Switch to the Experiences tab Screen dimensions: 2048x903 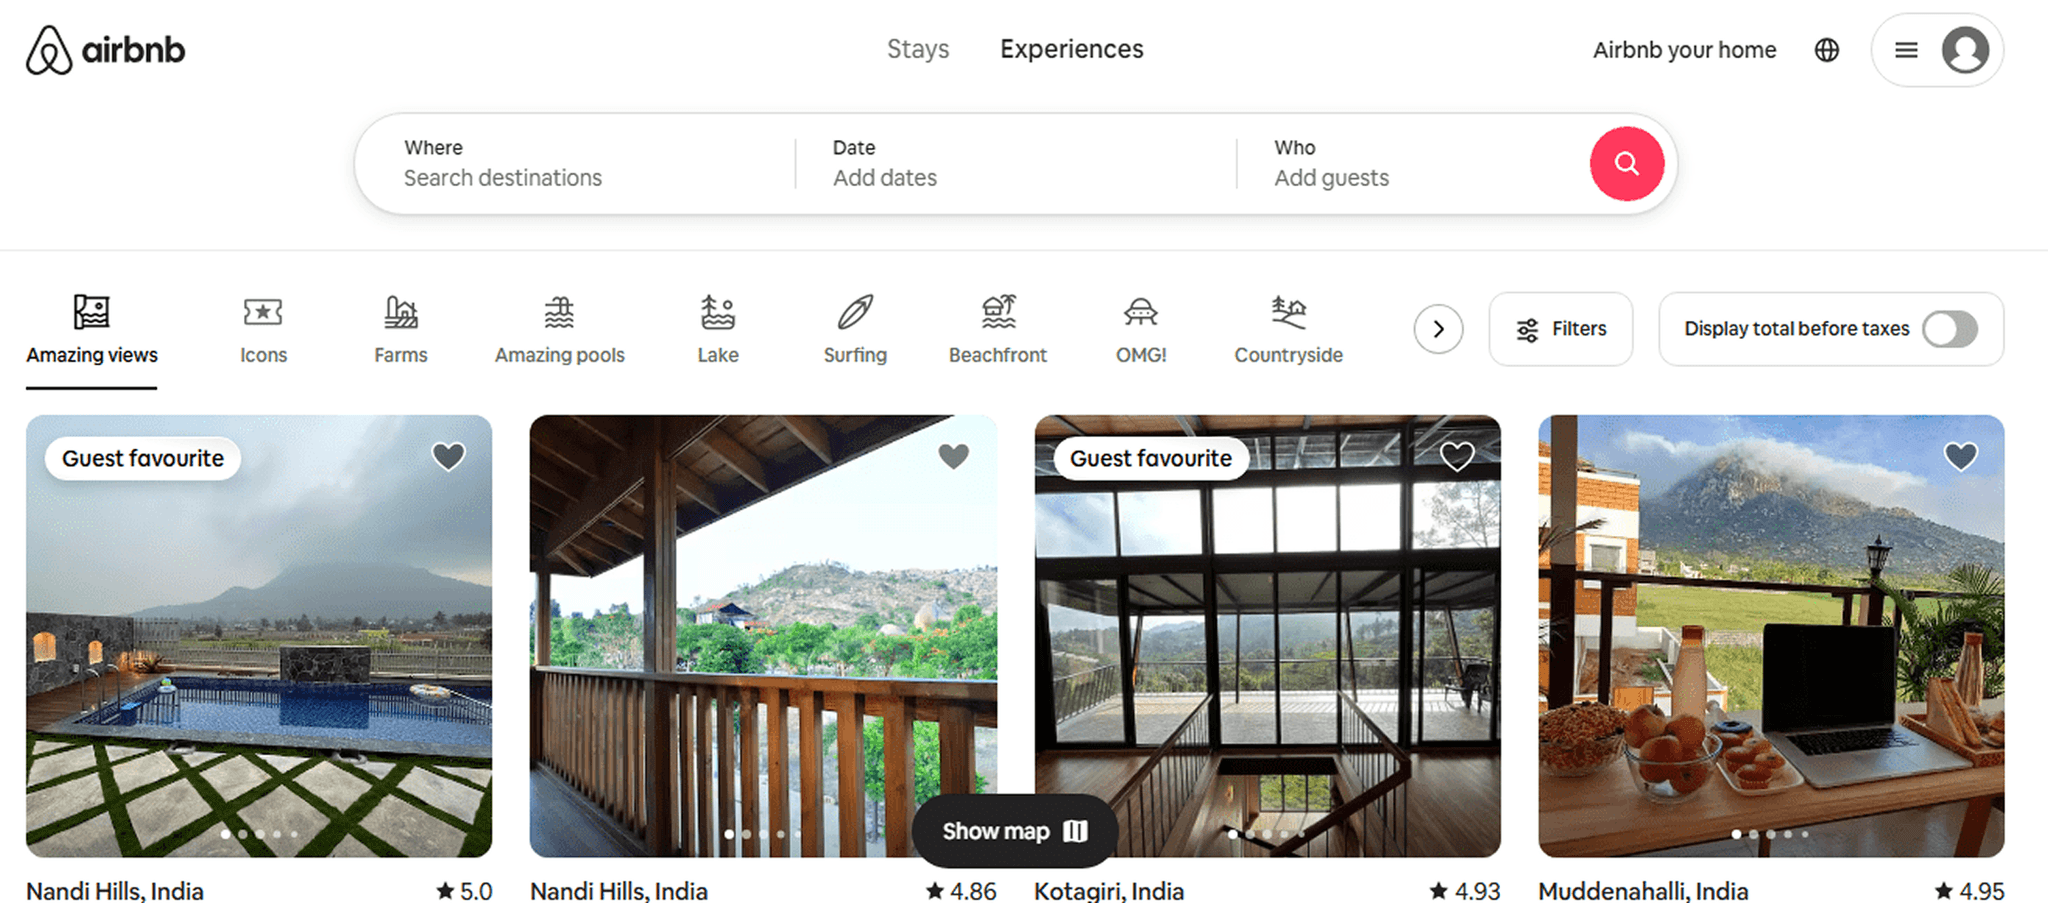coord(1071,49)
